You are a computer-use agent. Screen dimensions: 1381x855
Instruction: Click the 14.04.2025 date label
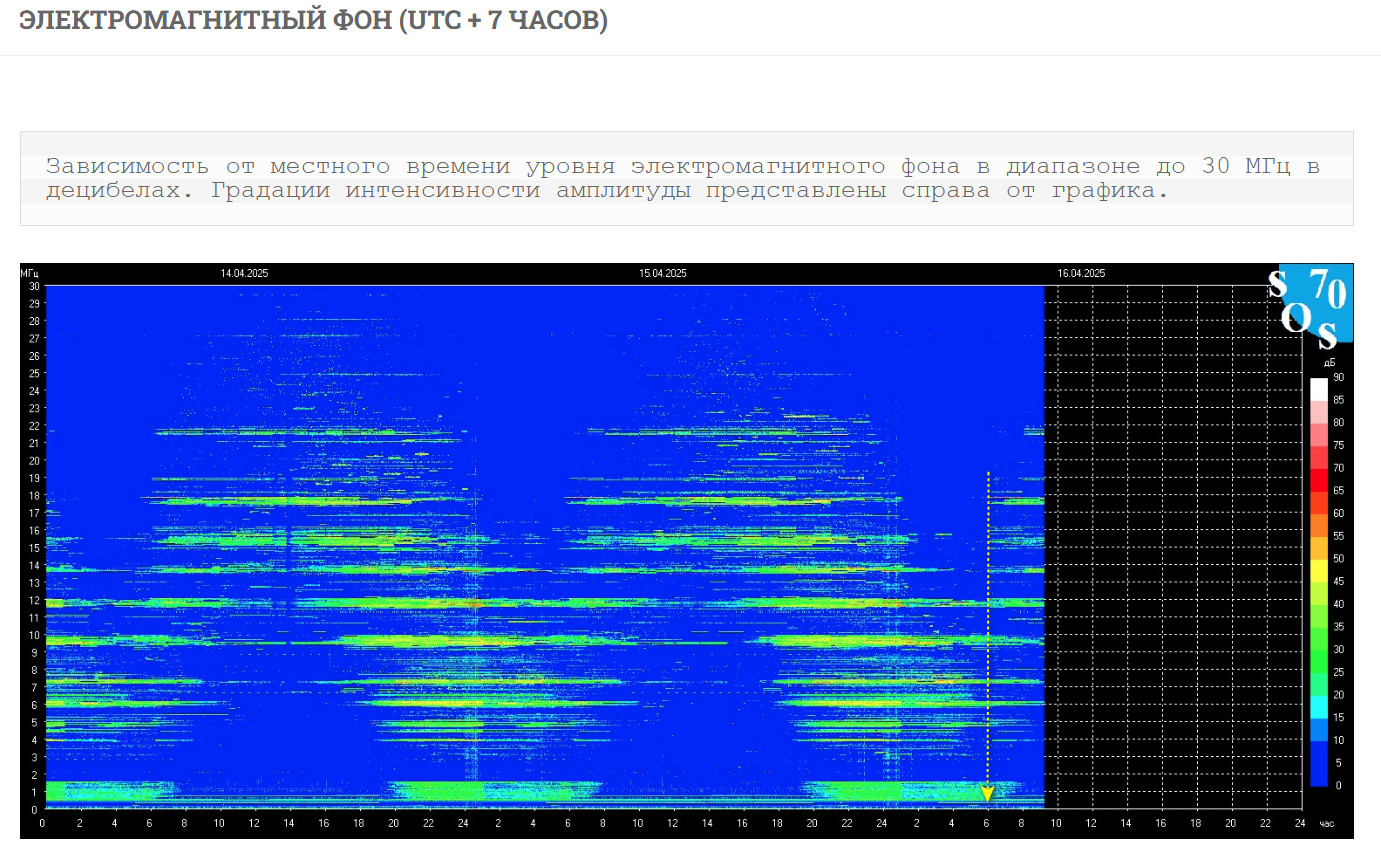[x=244, y=273]
